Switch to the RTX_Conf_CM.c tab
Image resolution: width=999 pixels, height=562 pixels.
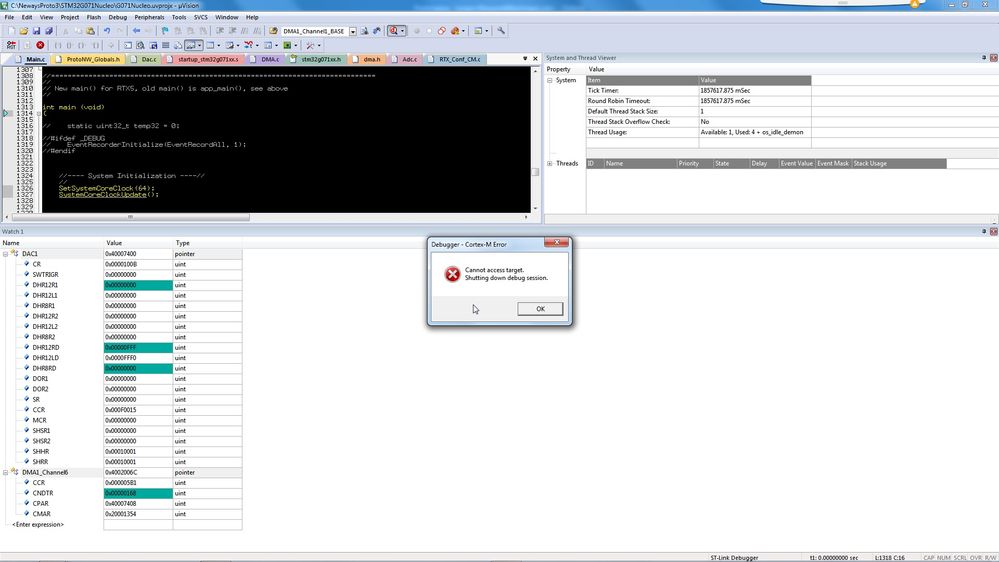click(x=455, y=59)
